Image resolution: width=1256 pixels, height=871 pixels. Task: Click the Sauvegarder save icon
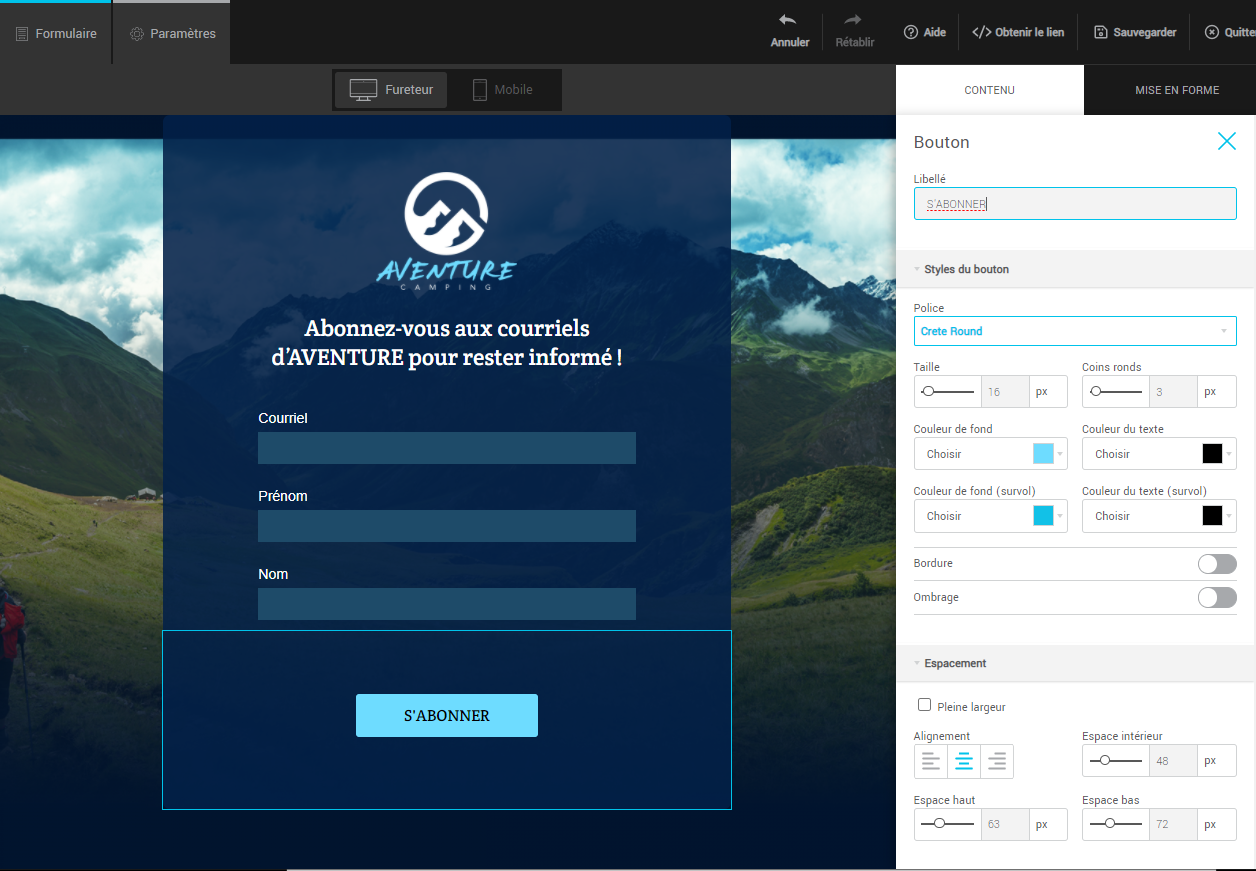(x=1101, y=32)
